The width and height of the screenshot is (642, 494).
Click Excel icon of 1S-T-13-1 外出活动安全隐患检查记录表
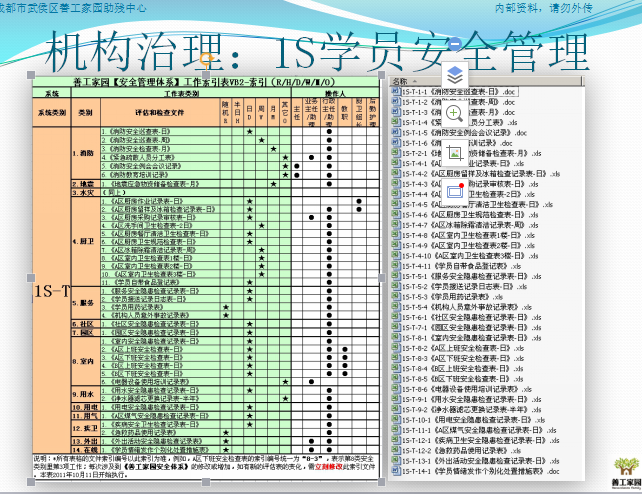point(396,460)
